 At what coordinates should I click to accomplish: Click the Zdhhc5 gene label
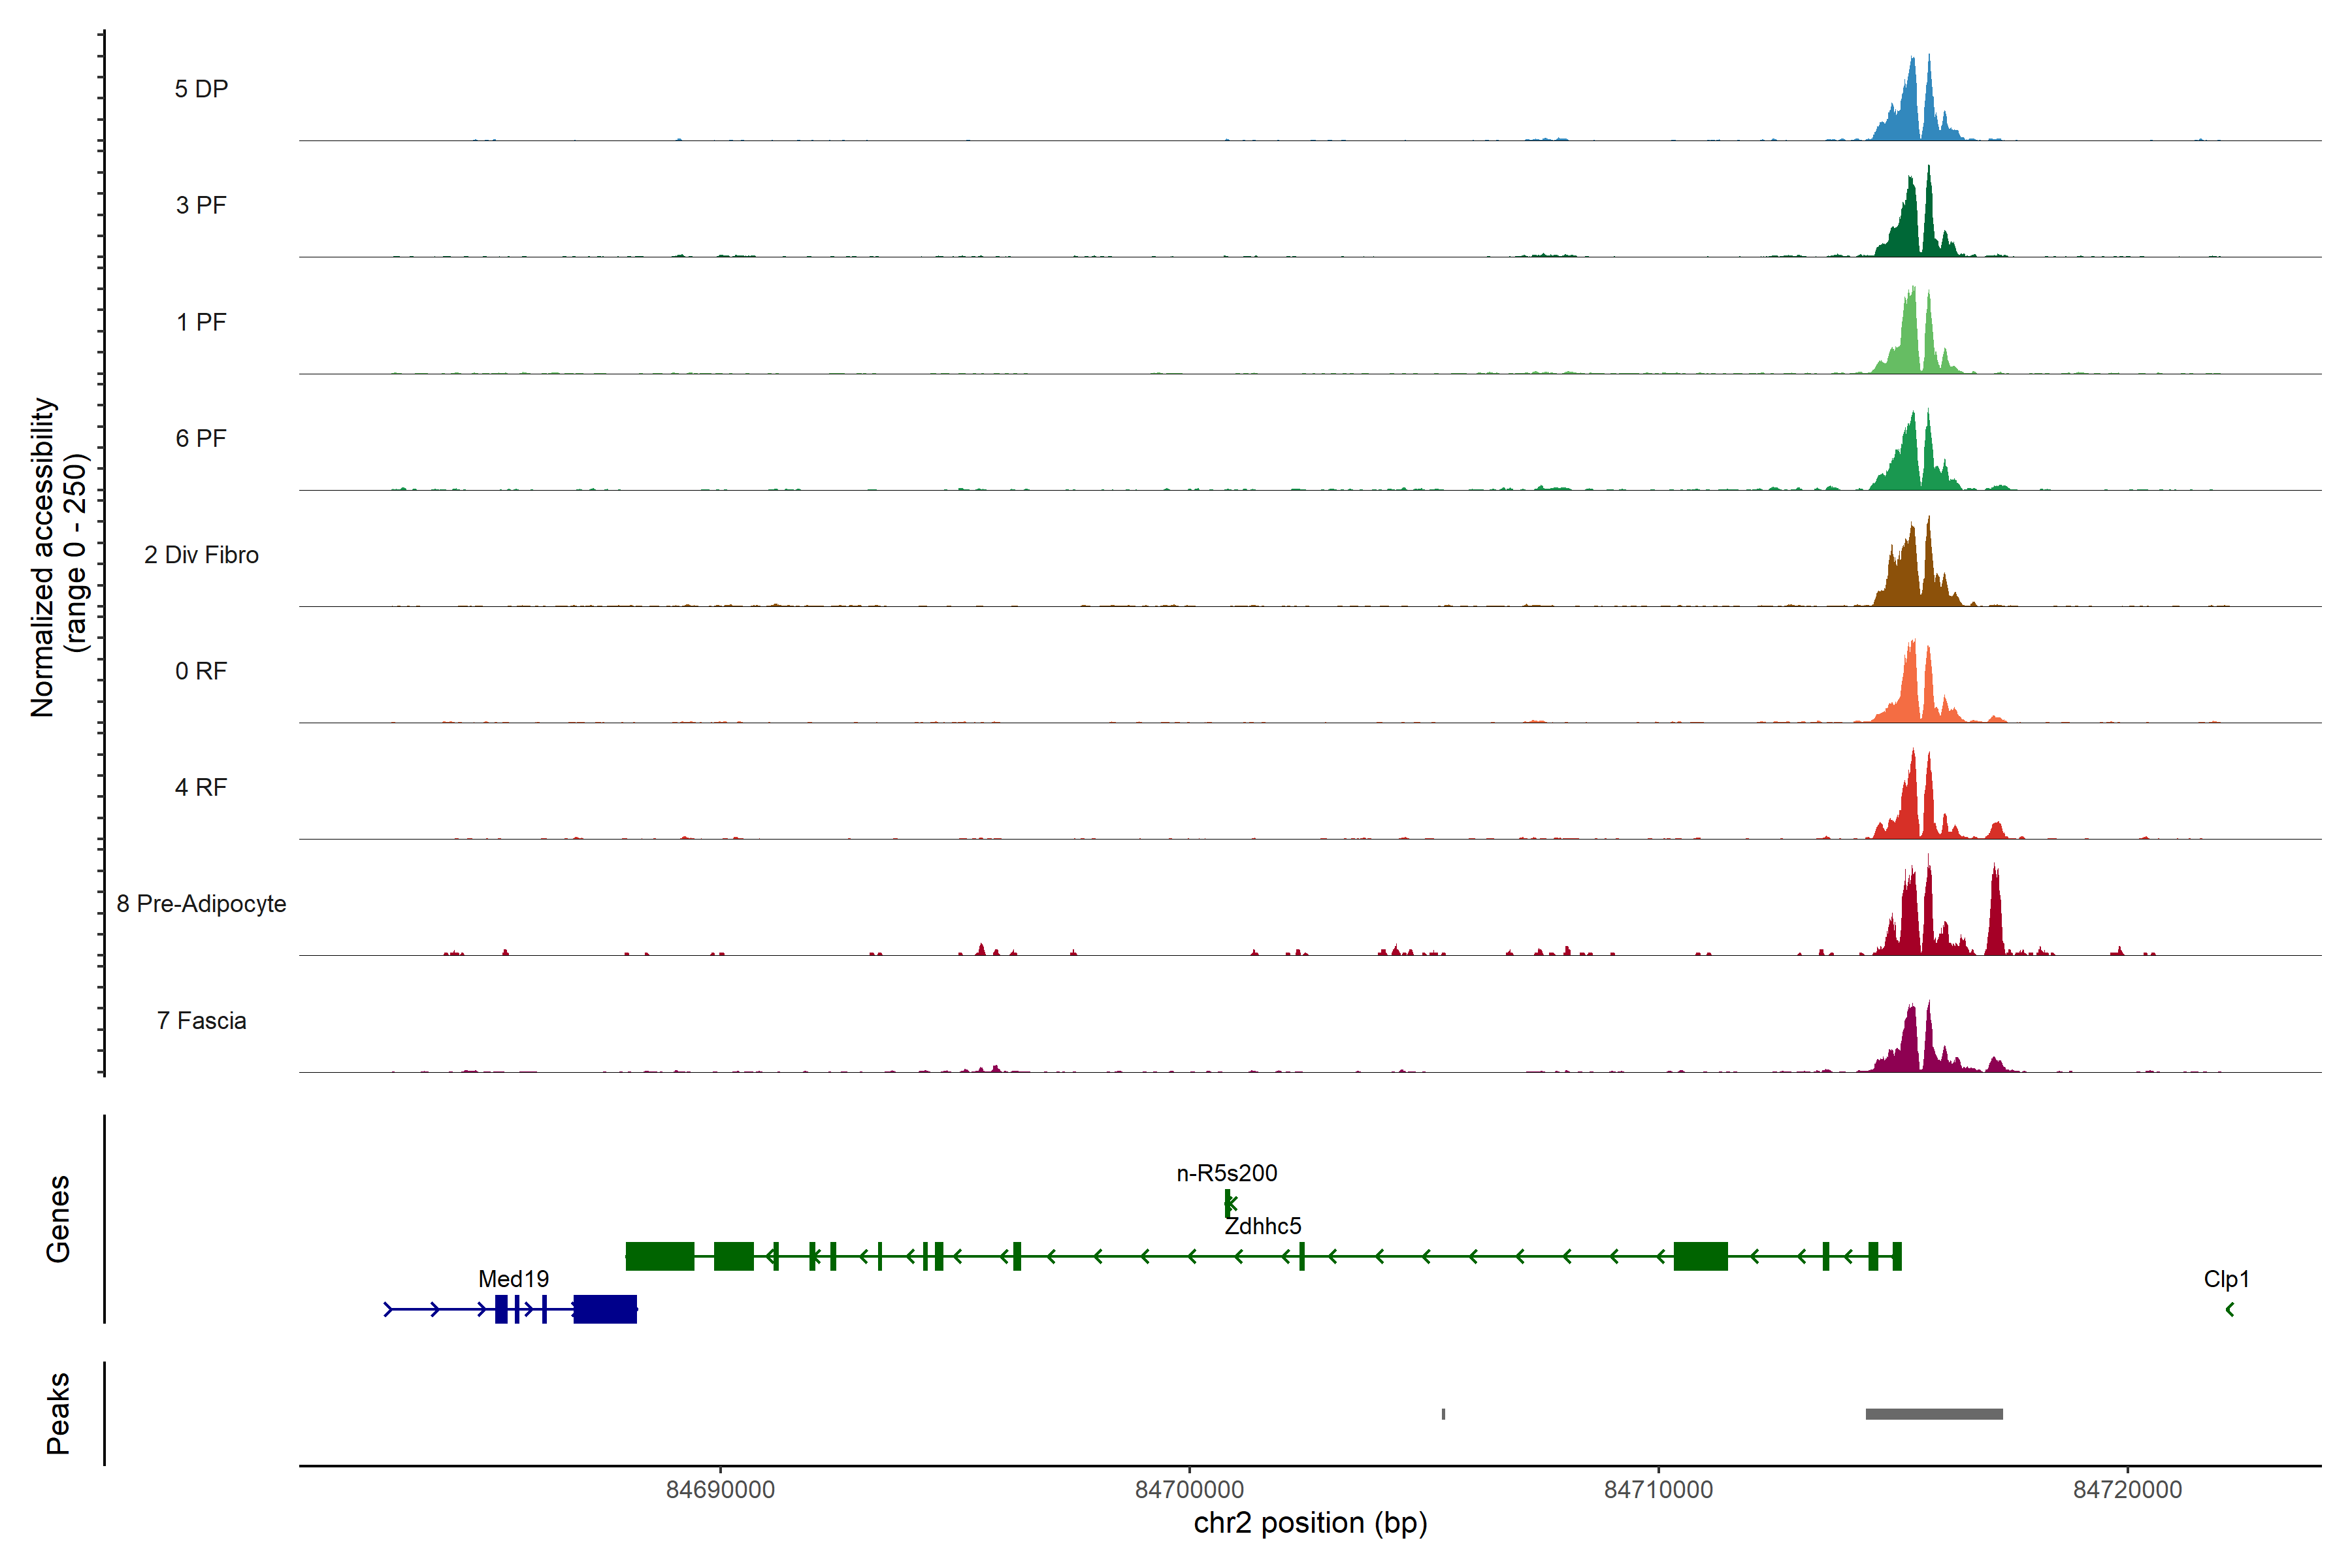point(1262,1225)
